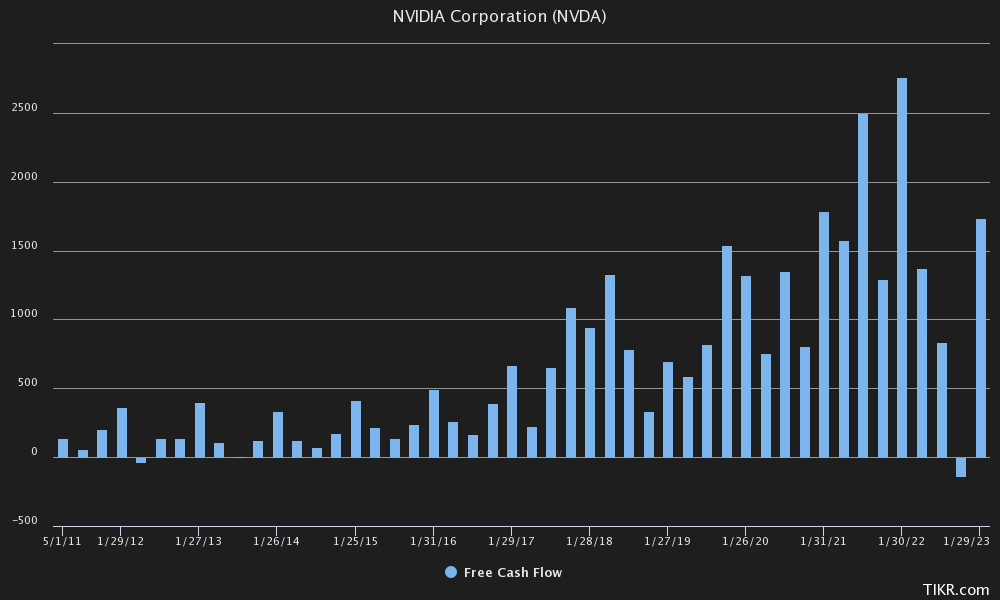Image resolution: width=1000 pixels, height=600 pixels.
Task: Select the bar at 1/31/21
Action: (x=824, y=335)
